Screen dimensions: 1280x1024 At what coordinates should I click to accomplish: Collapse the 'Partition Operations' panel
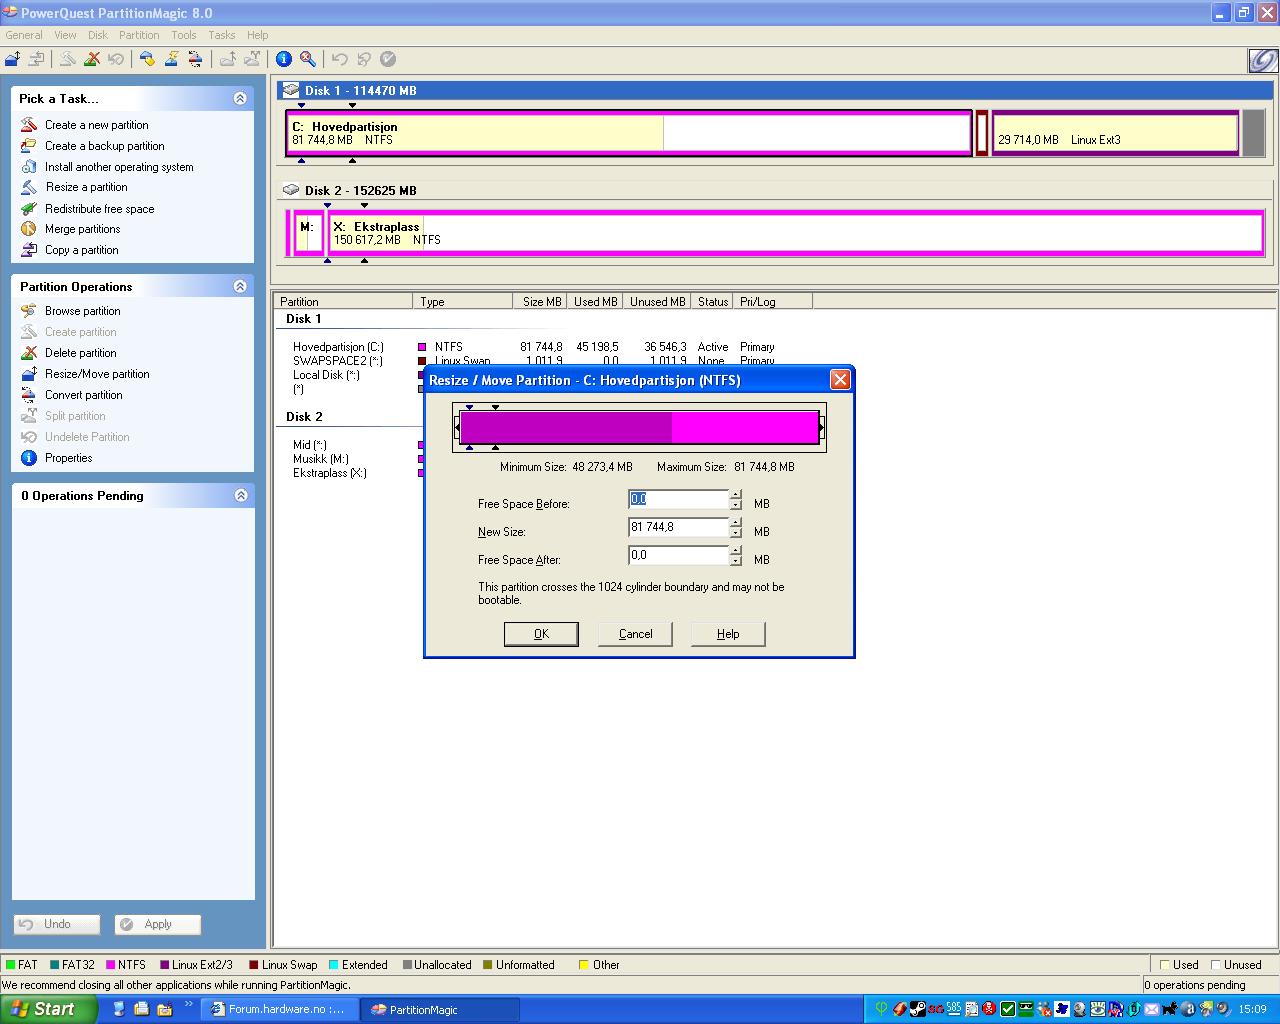pyautogui.click(x=240, y=286)
